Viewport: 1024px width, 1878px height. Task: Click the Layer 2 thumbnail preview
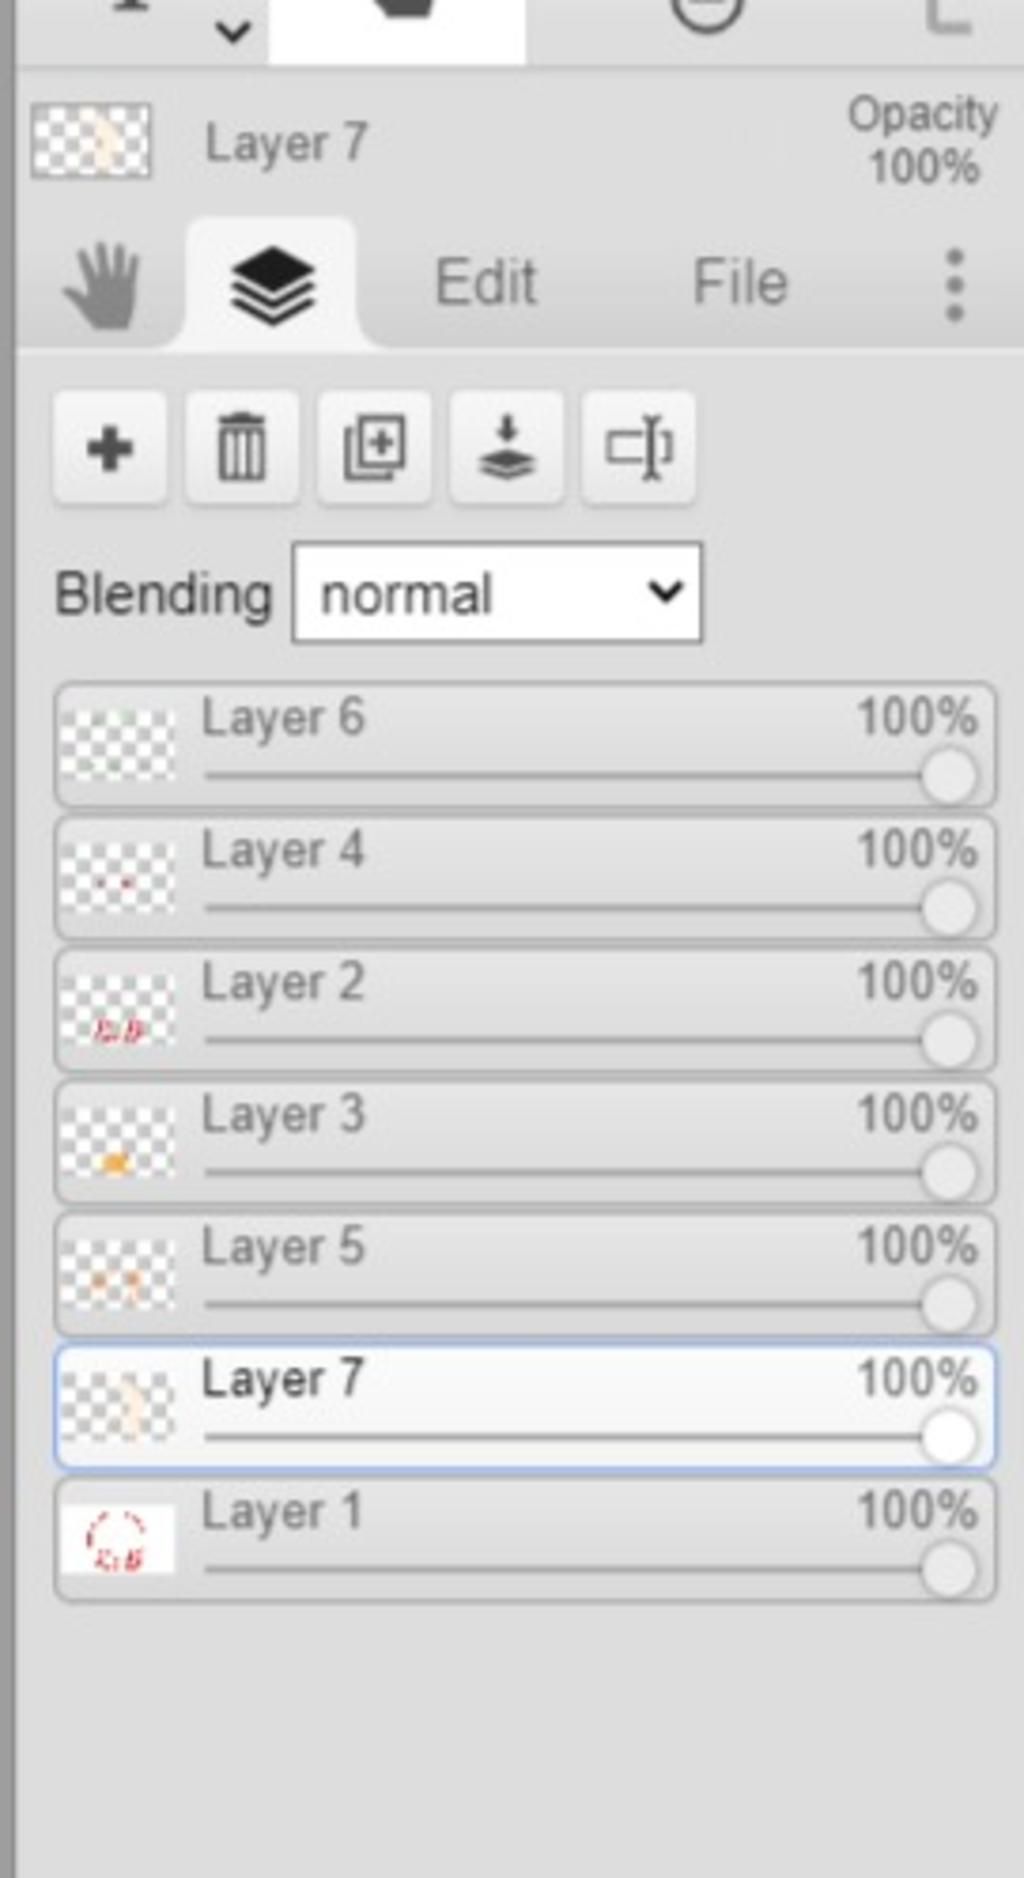(117, 1010)
